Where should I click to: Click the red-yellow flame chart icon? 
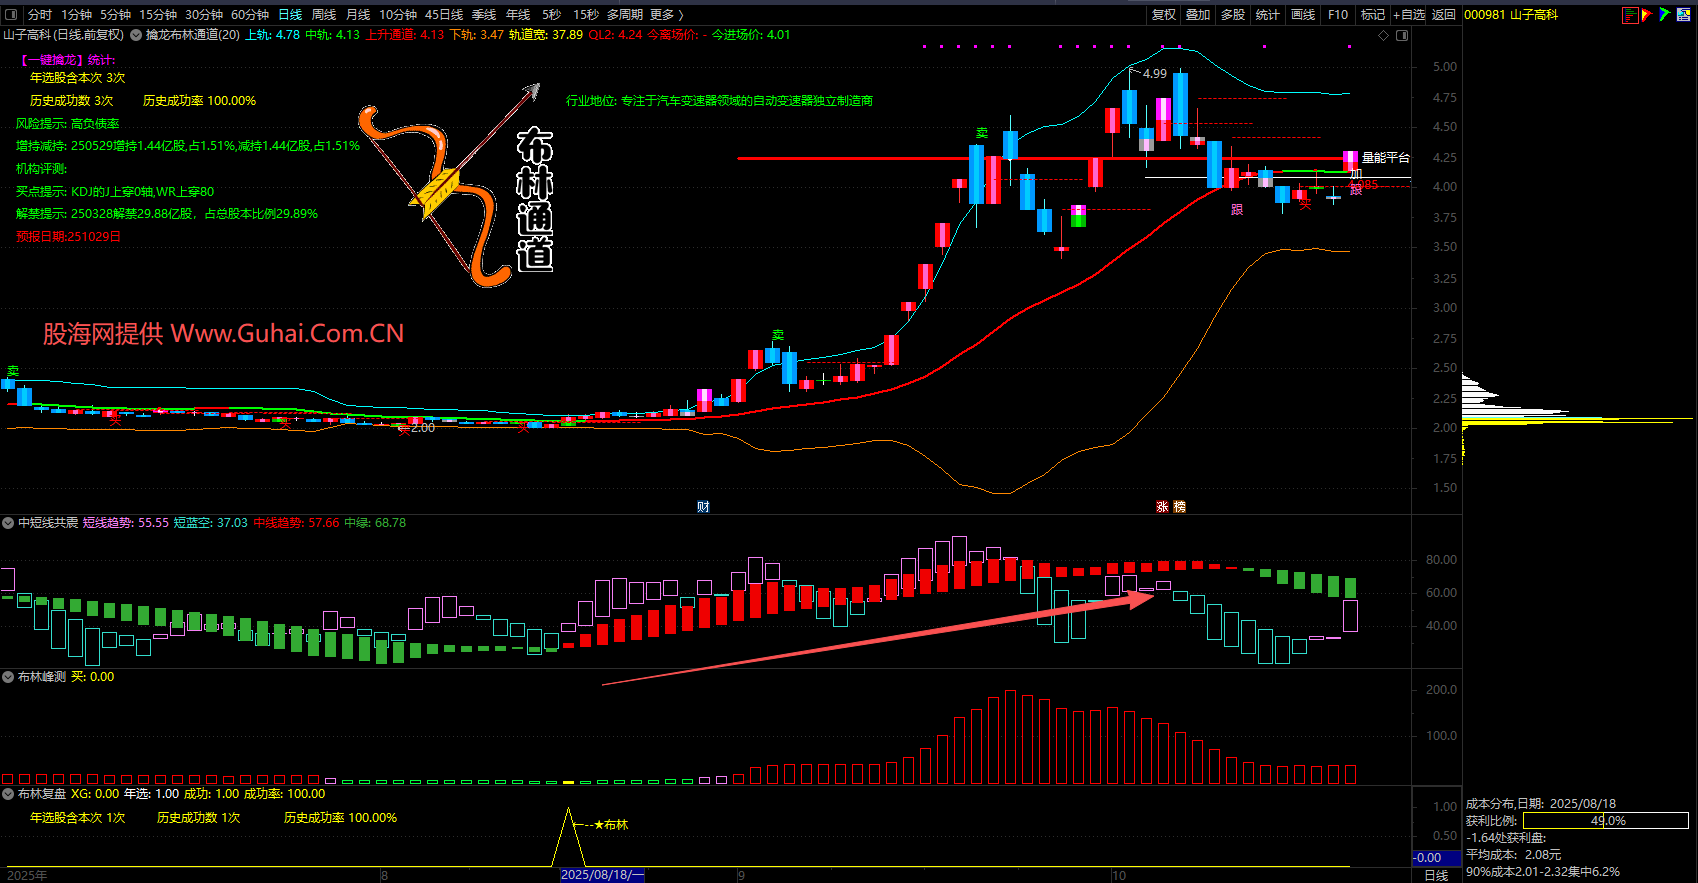[x=1647, y=15]
